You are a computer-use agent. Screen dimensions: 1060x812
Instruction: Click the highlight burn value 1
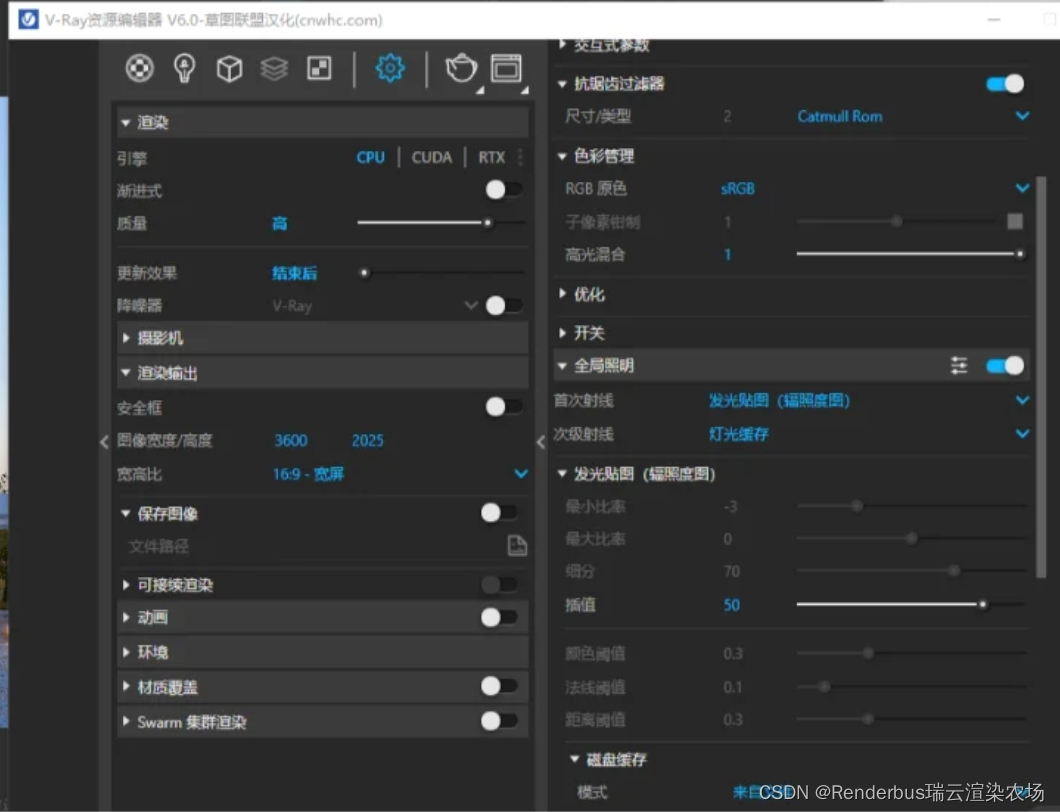727,255
